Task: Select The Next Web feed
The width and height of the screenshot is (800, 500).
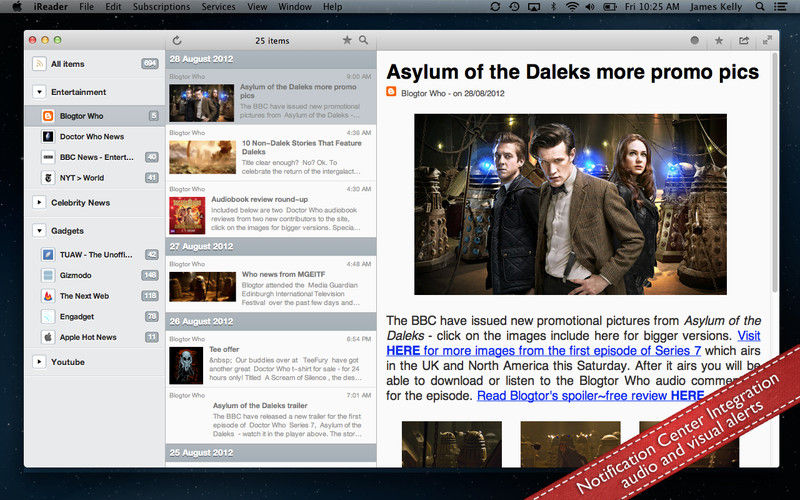Action: coord(83,296)
